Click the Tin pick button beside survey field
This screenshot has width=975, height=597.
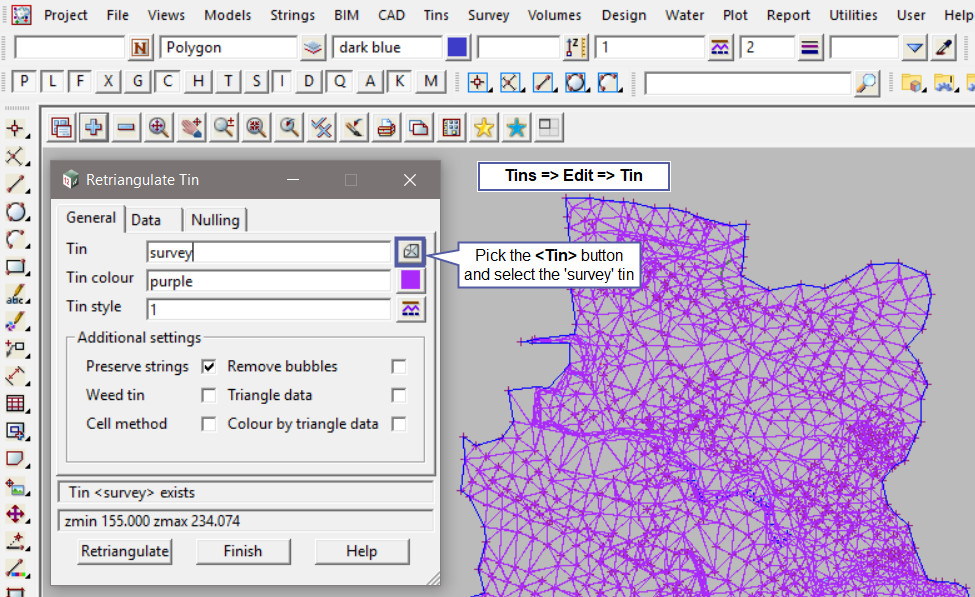coord(410,252)
